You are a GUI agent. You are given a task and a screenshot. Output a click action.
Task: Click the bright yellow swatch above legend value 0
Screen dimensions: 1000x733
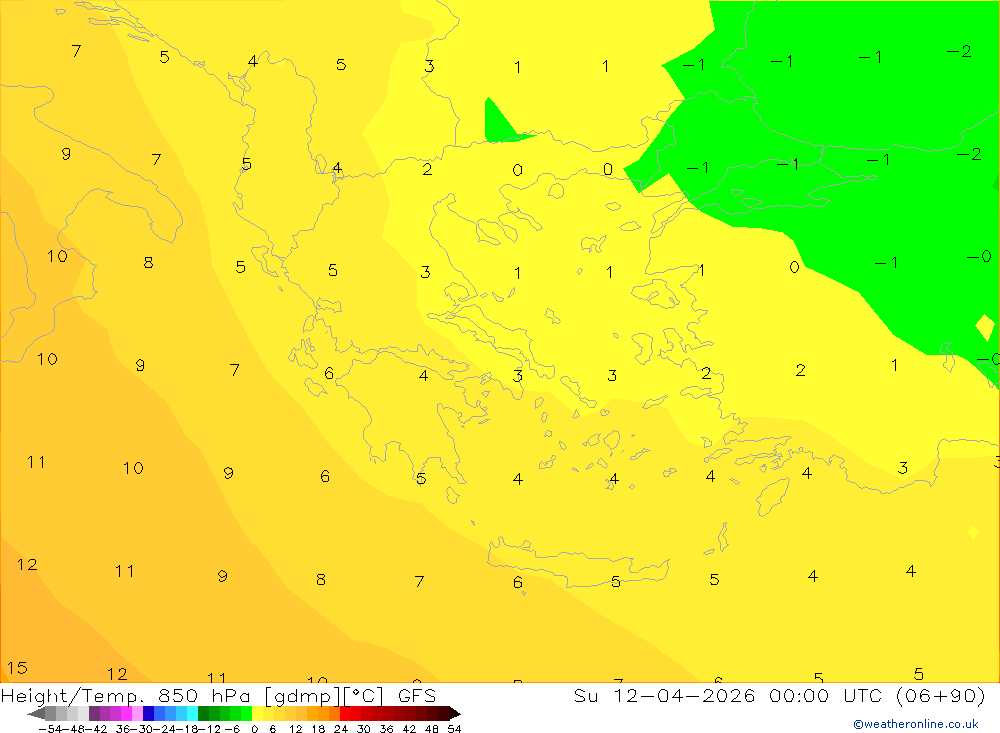(x=257, y=713)
